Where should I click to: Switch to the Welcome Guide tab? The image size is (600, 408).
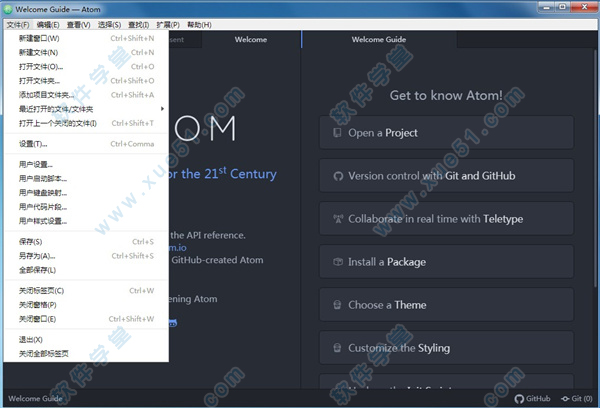click(379, 39)
